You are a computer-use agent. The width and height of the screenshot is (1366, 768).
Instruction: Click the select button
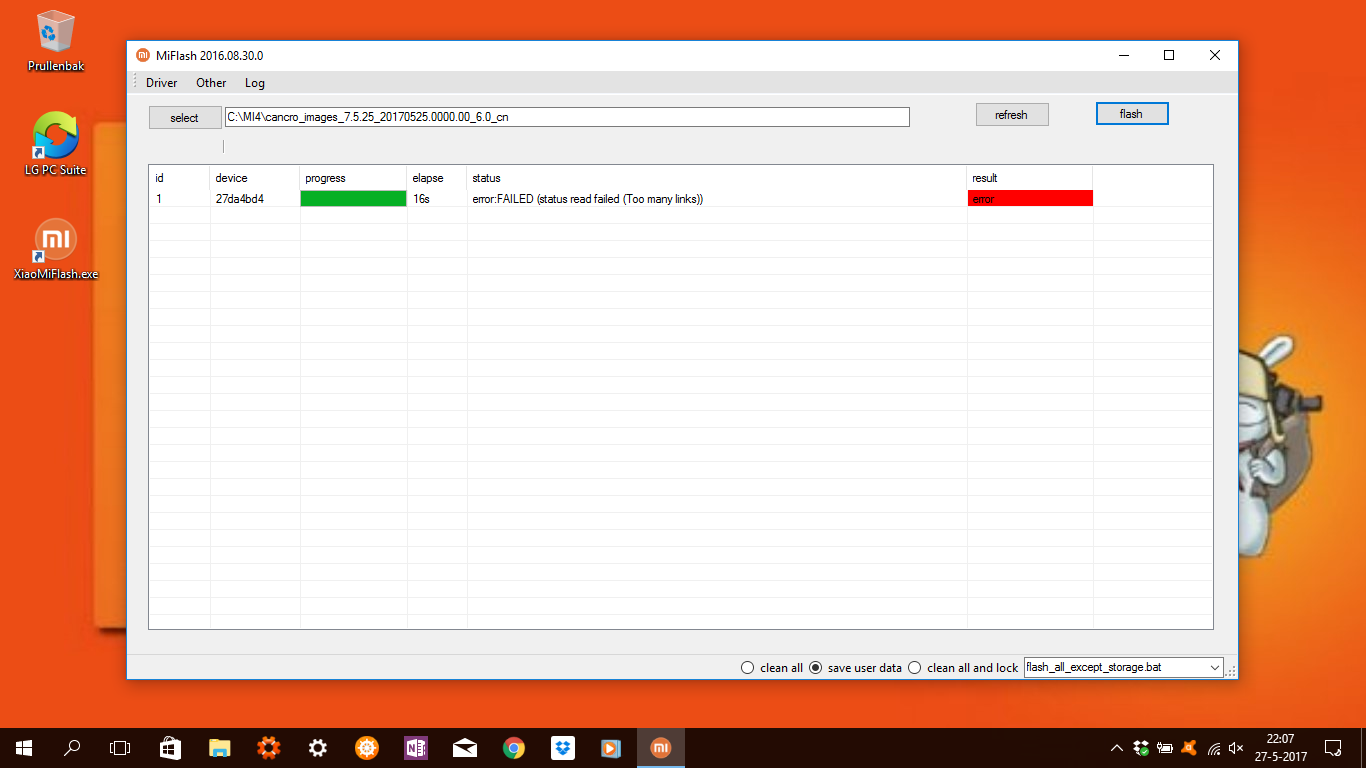pyautogui.click(x=185, y=118)
